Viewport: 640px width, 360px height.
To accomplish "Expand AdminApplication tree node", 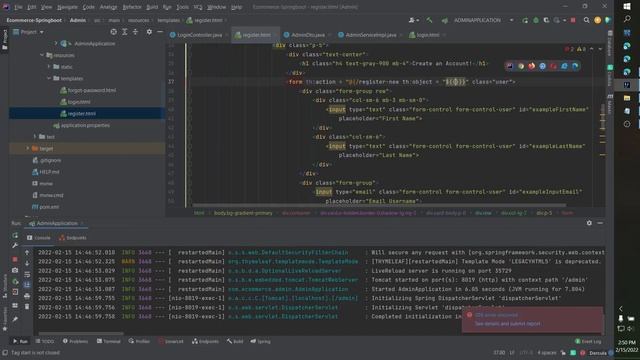I will click(x=56, y=43).
